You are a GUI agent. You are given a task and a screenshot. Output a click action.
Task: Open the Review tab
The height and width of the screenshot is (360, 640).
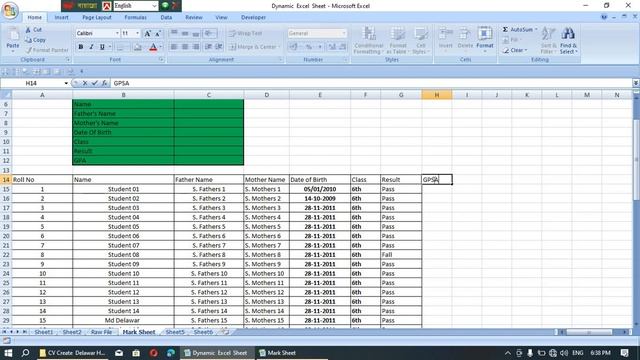click(x=193, y=18)
